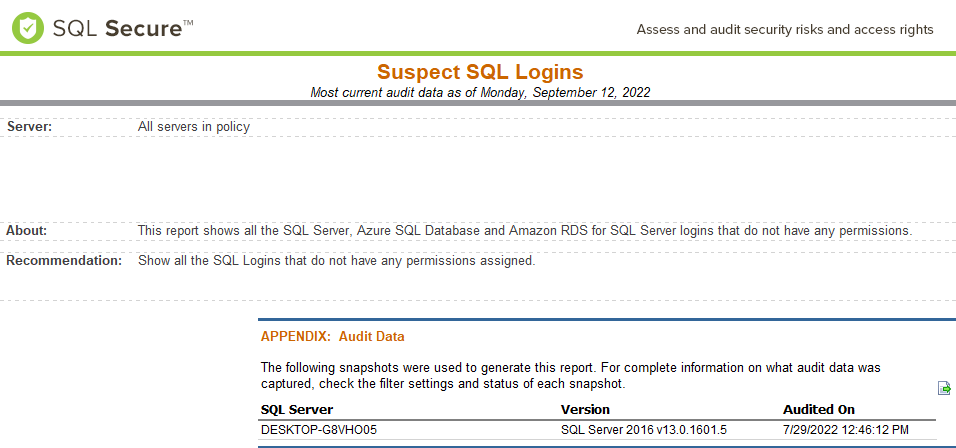Screen dimensions: 956x448
Task: Select the DESKTOP-G8VHO05 server entry
Action: coord(319,430)
